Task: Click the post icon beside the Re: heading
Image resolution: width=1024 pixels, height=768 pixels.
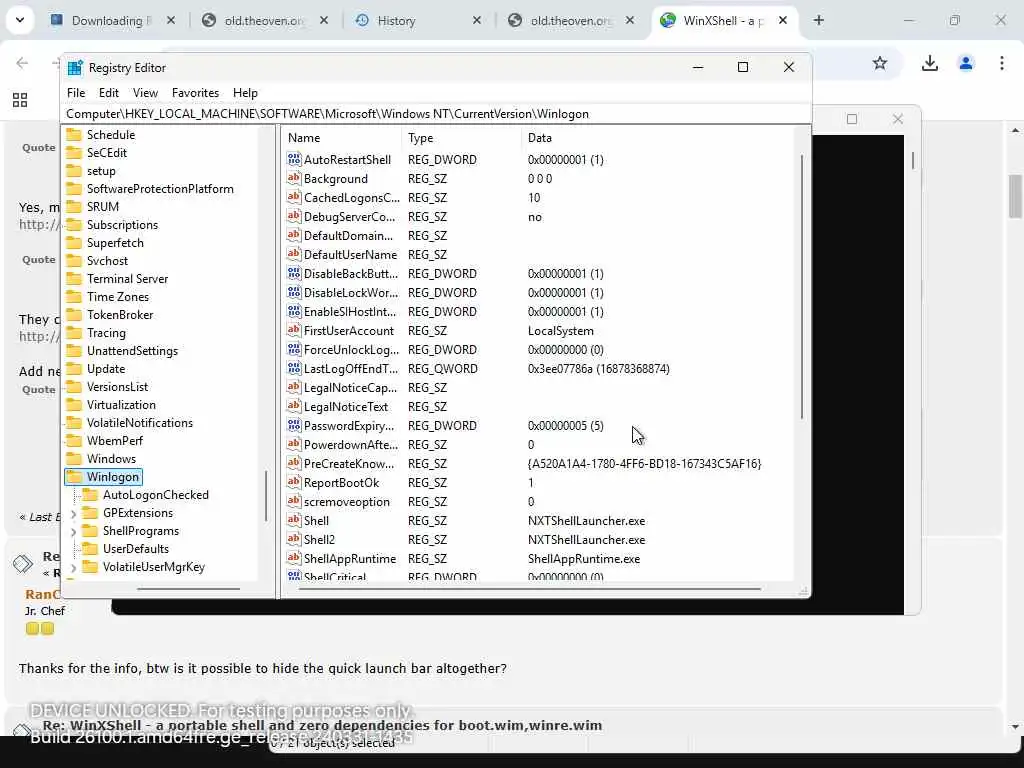Action: pyautogui.click(x=23, y=563)
